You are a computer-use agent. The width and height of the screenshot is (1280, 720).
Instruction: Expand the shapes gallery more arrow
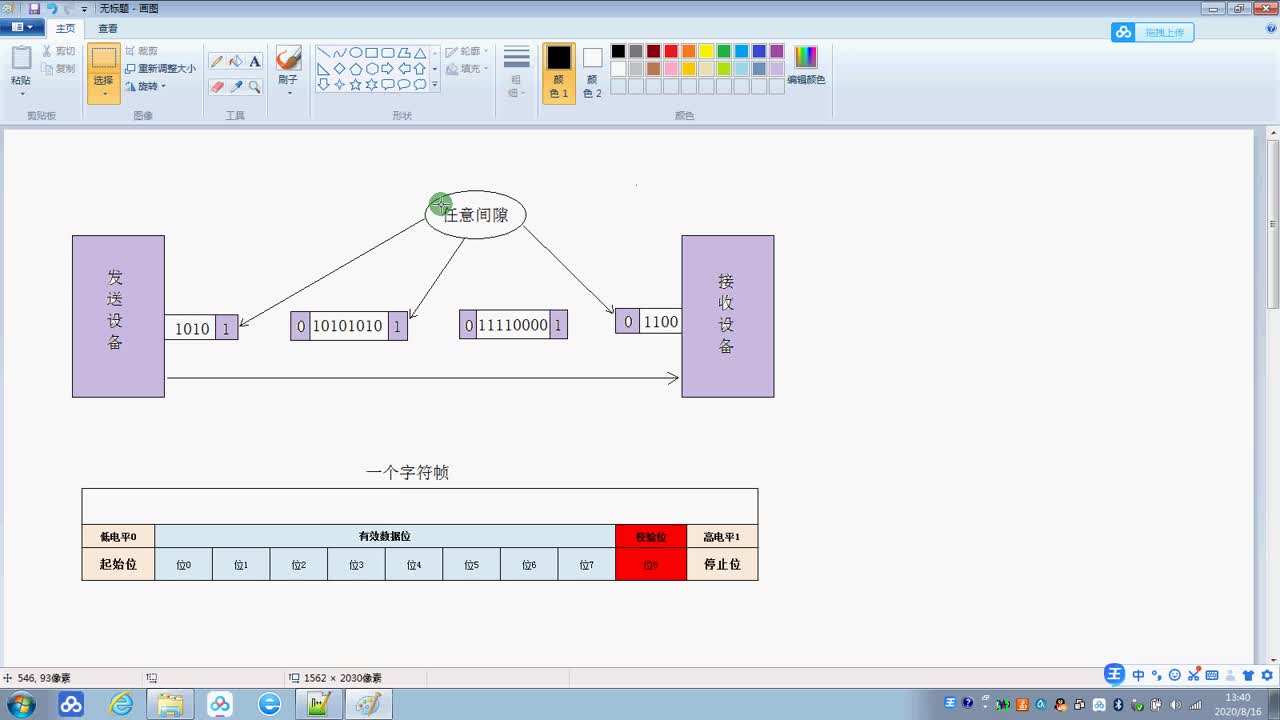tap(435, 85)
